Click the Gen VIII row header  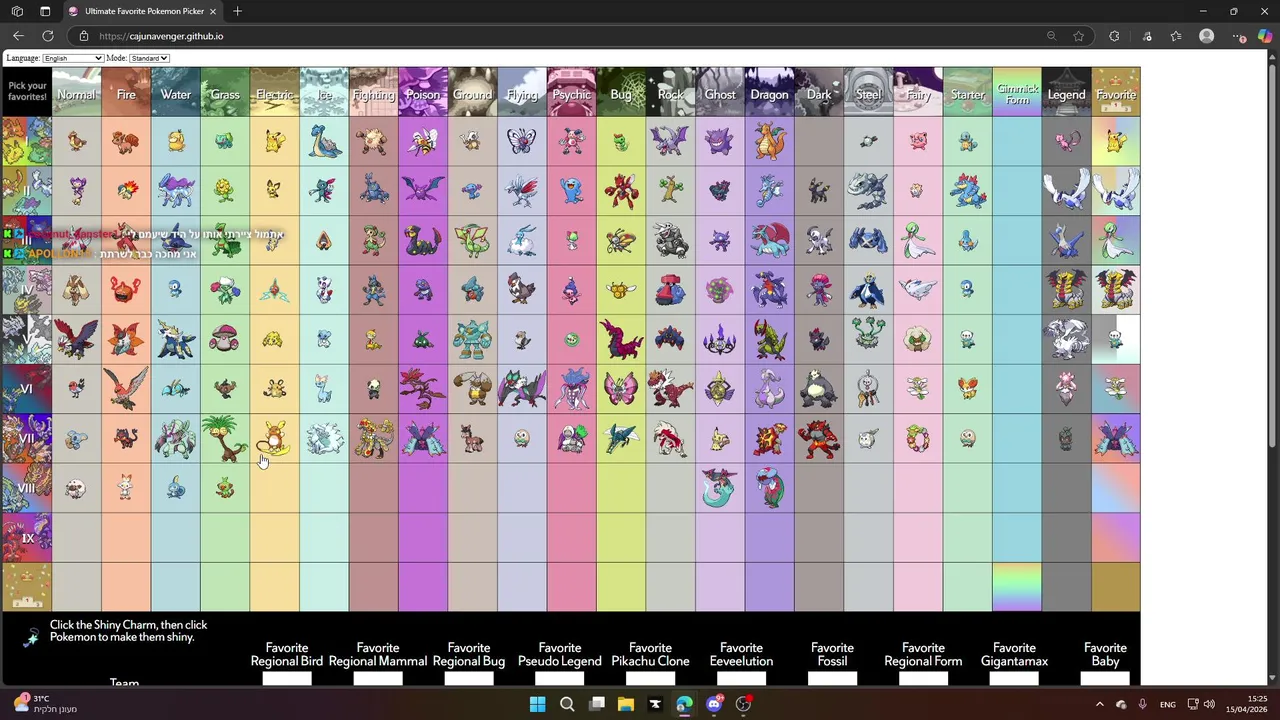[27, 488]
